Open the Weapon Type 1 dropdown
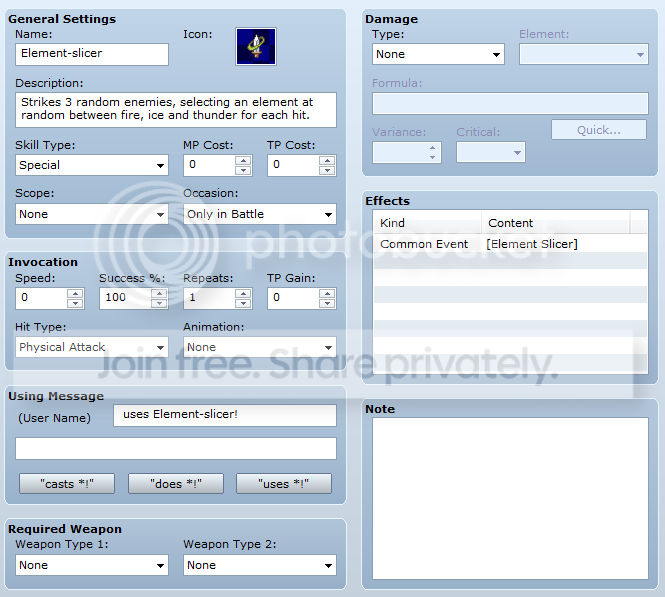The height and width of the screenshot is (597, 665). [x=92, y=565]
